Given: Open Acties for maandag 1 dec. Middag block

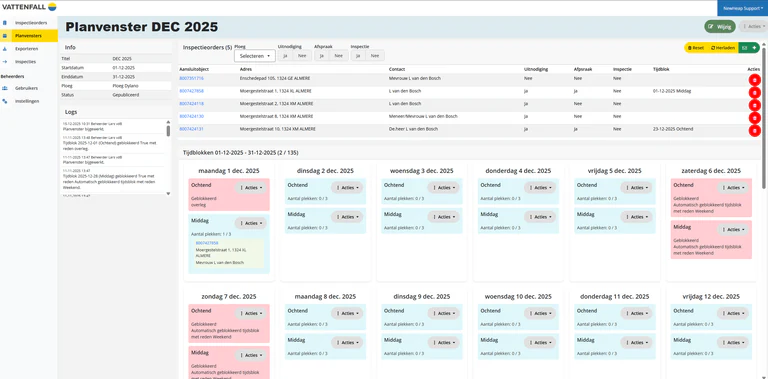Looking at the screenshot, I should pyautogui.click(x=251, y=223).
